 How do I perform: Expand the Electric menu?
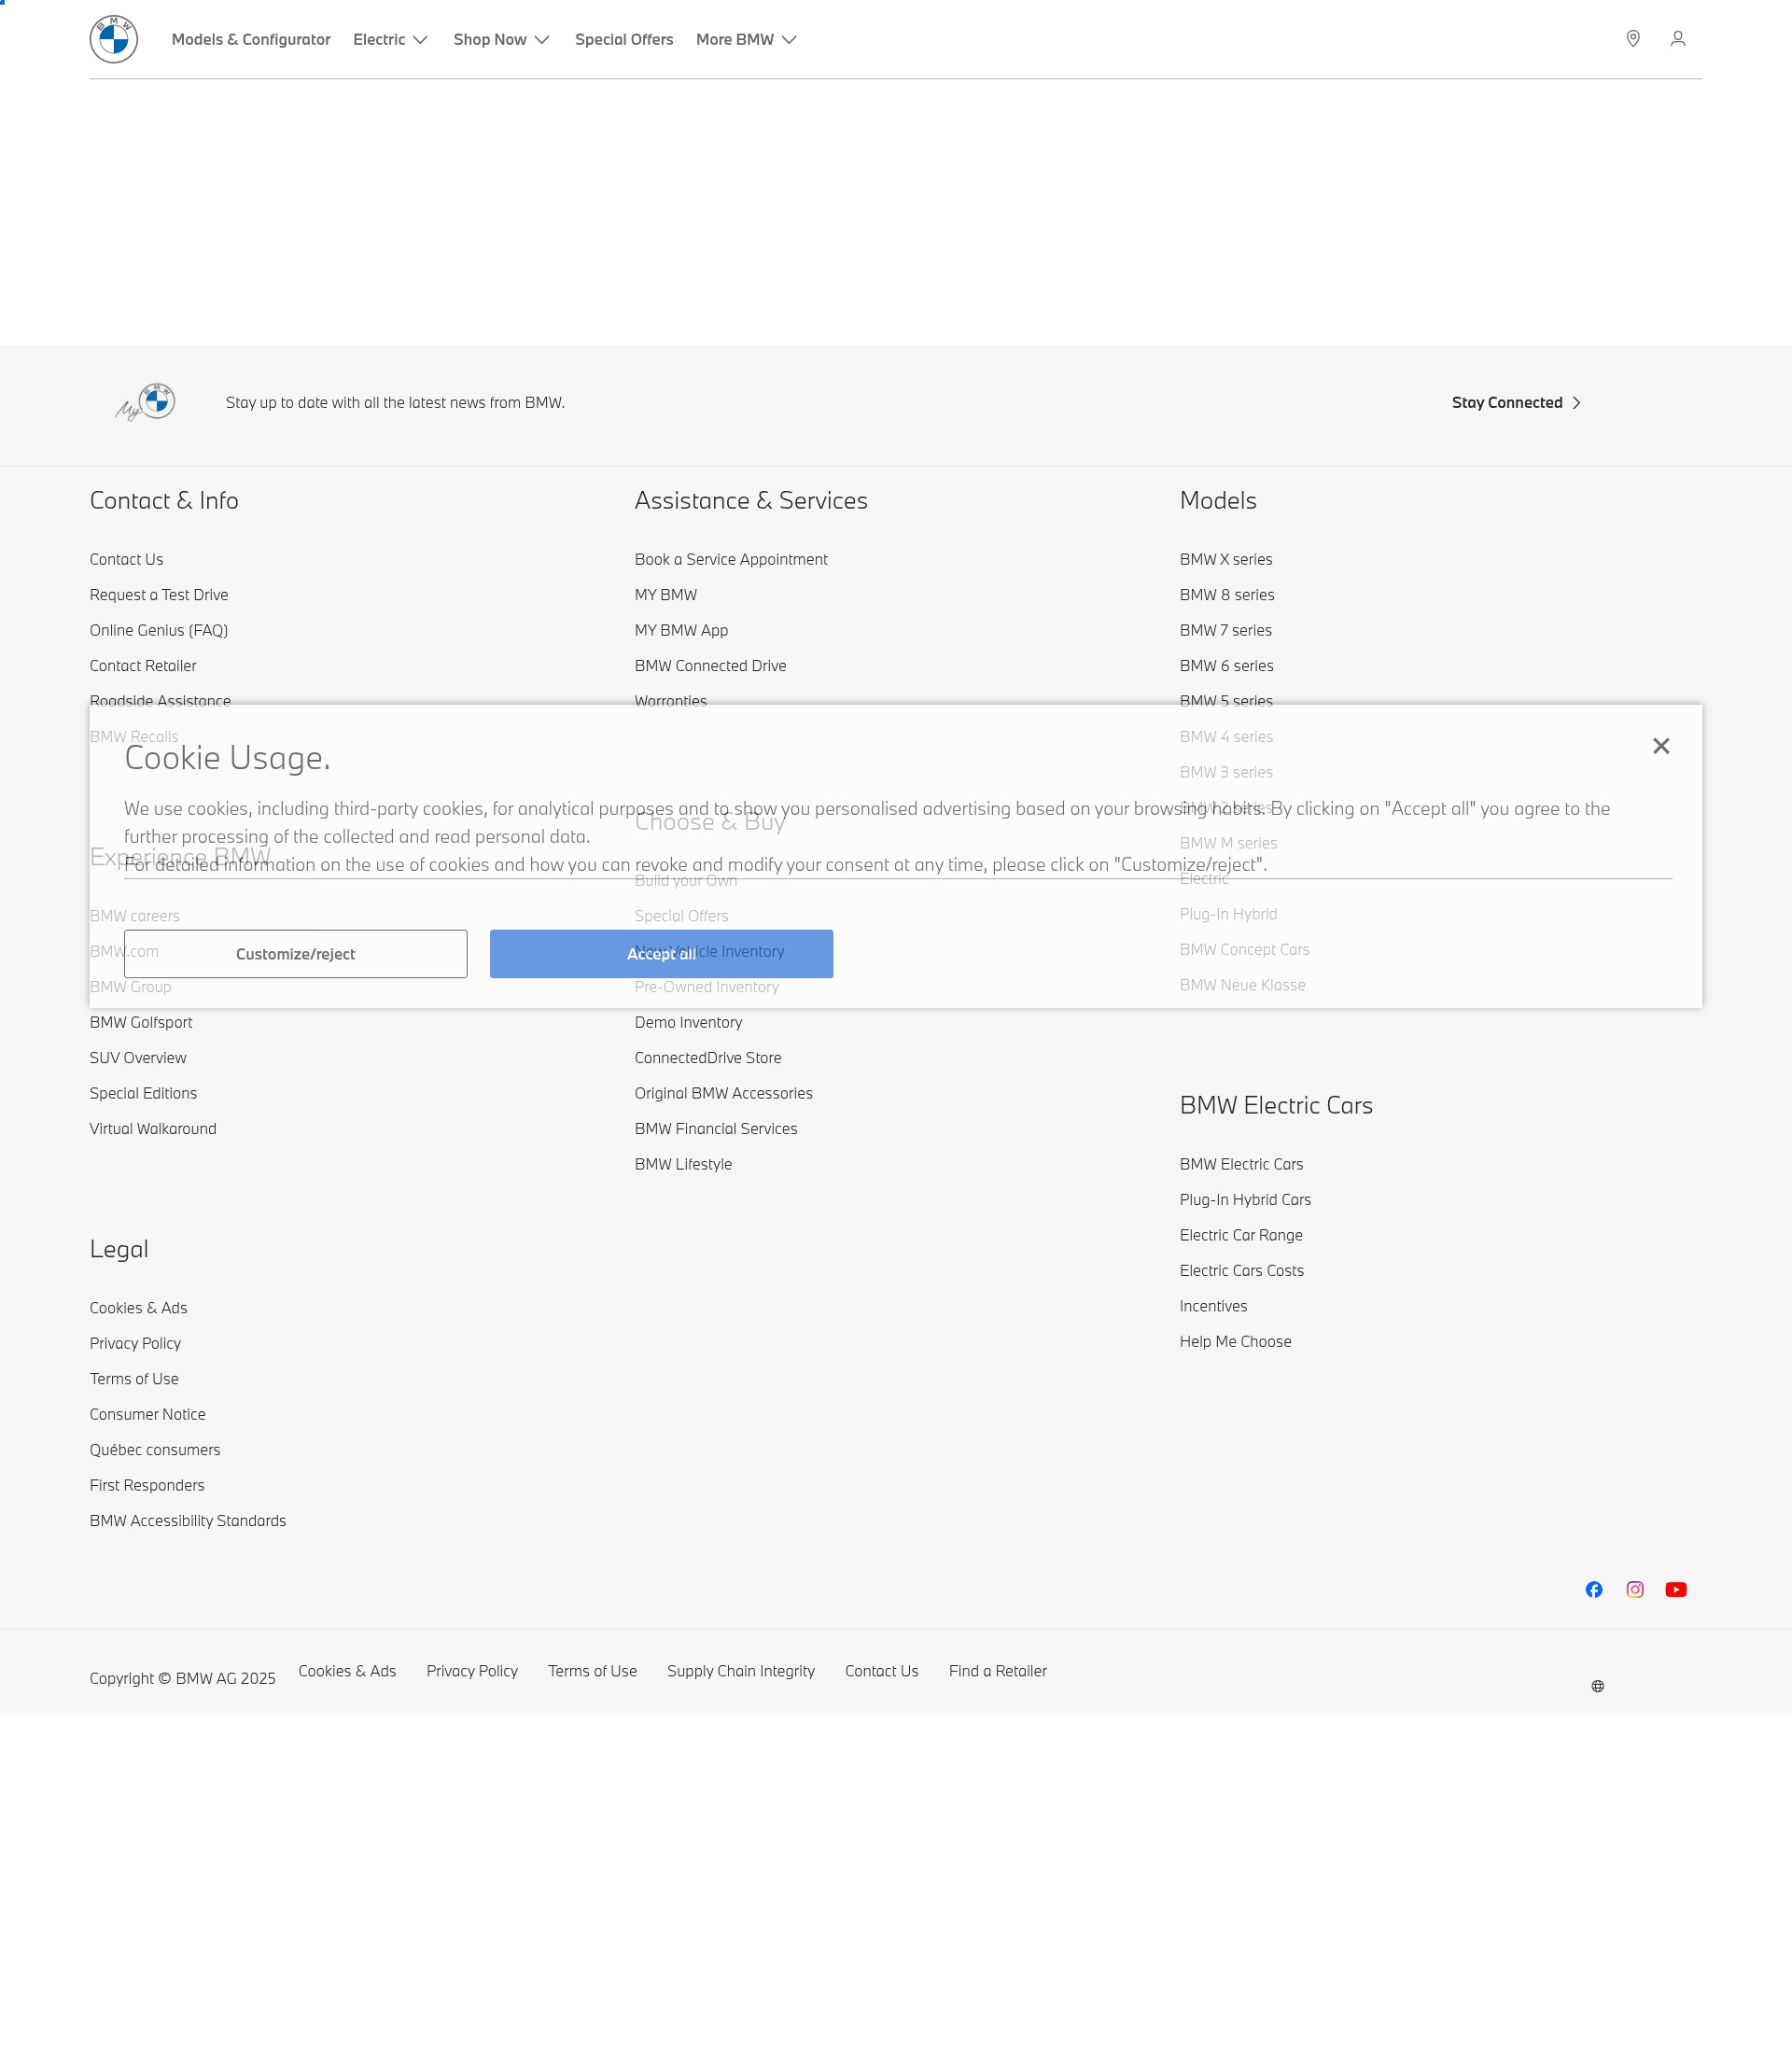391,39
